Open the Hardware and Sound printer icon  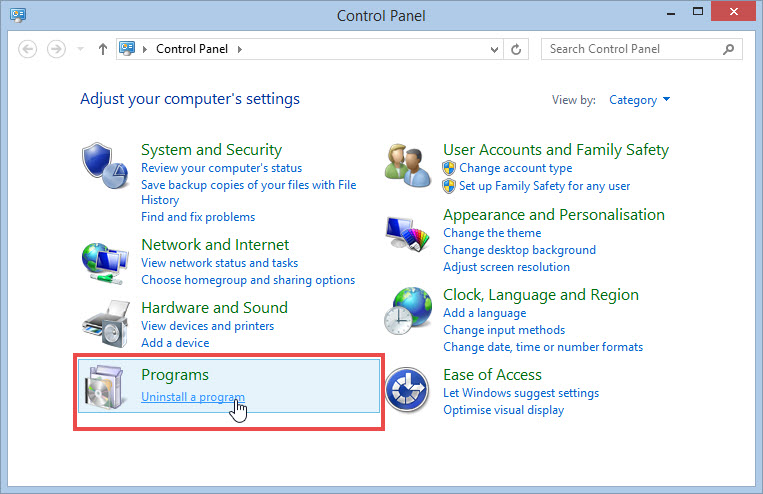[x=106, y=324]
